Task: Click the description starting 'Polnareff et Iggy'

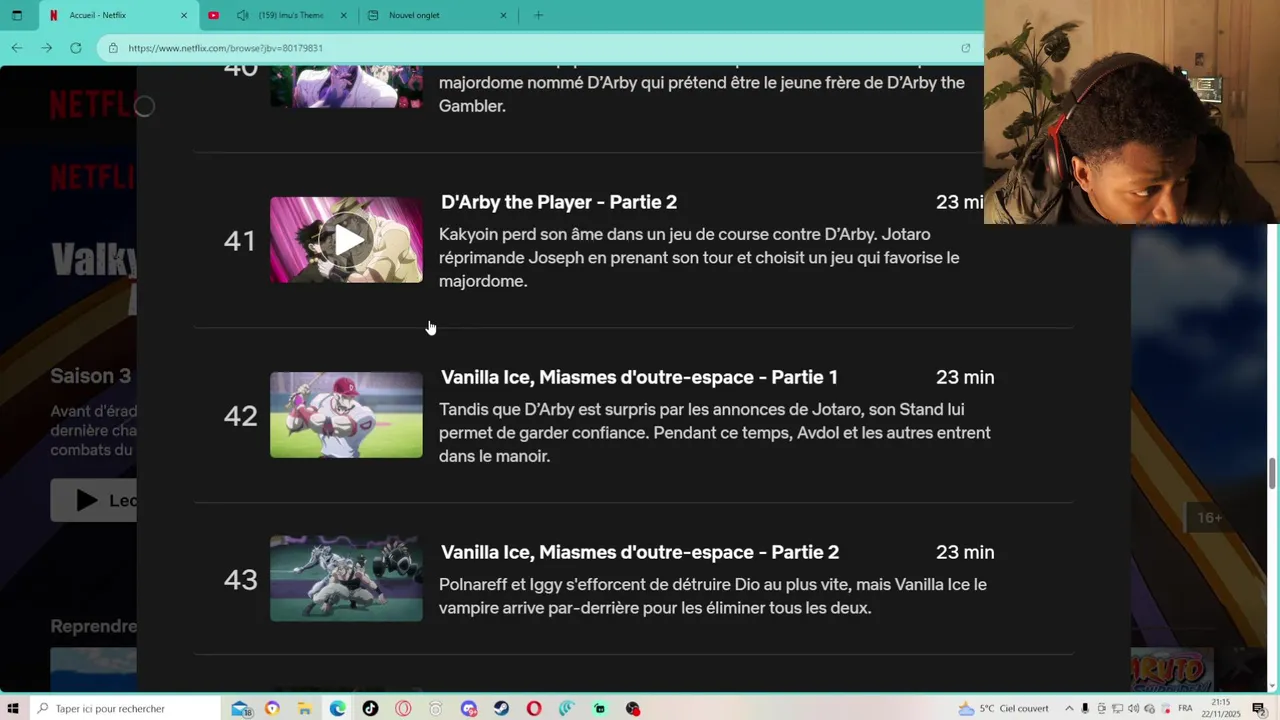Action: (x=713, y=596)
